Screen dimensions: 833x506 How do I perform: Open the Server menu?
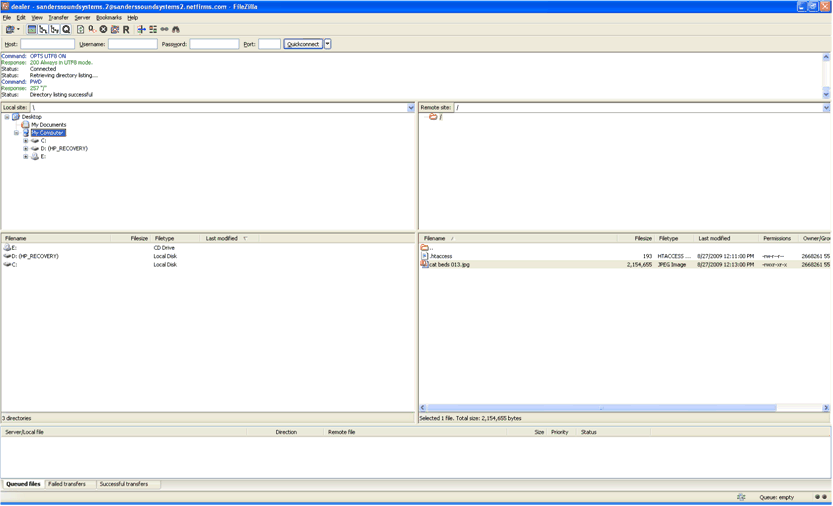(82, 18)
